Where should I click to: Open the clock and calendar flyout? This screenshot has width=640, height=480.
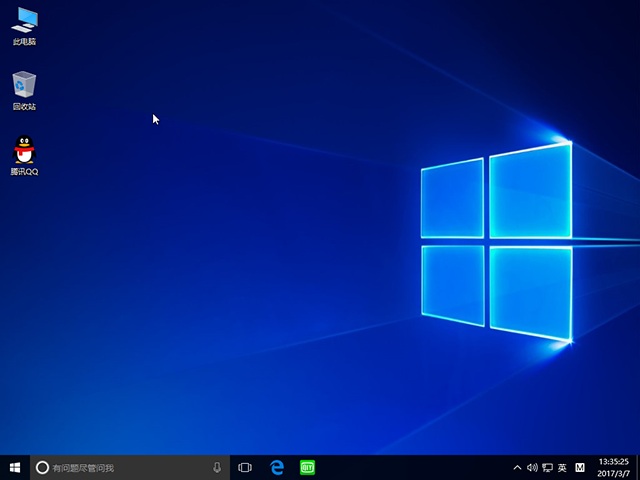(x=612, y=461)
